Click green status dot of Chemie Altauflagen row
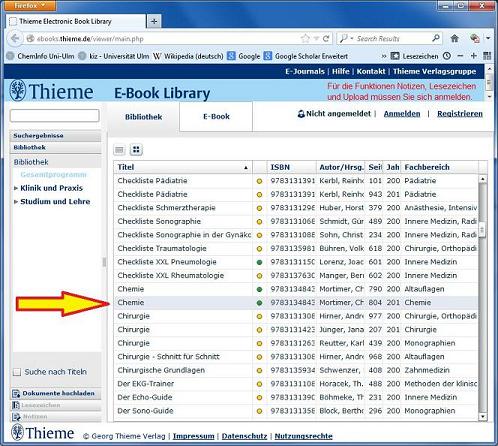This screenshot has height=446, width=498. coord(259,289)
